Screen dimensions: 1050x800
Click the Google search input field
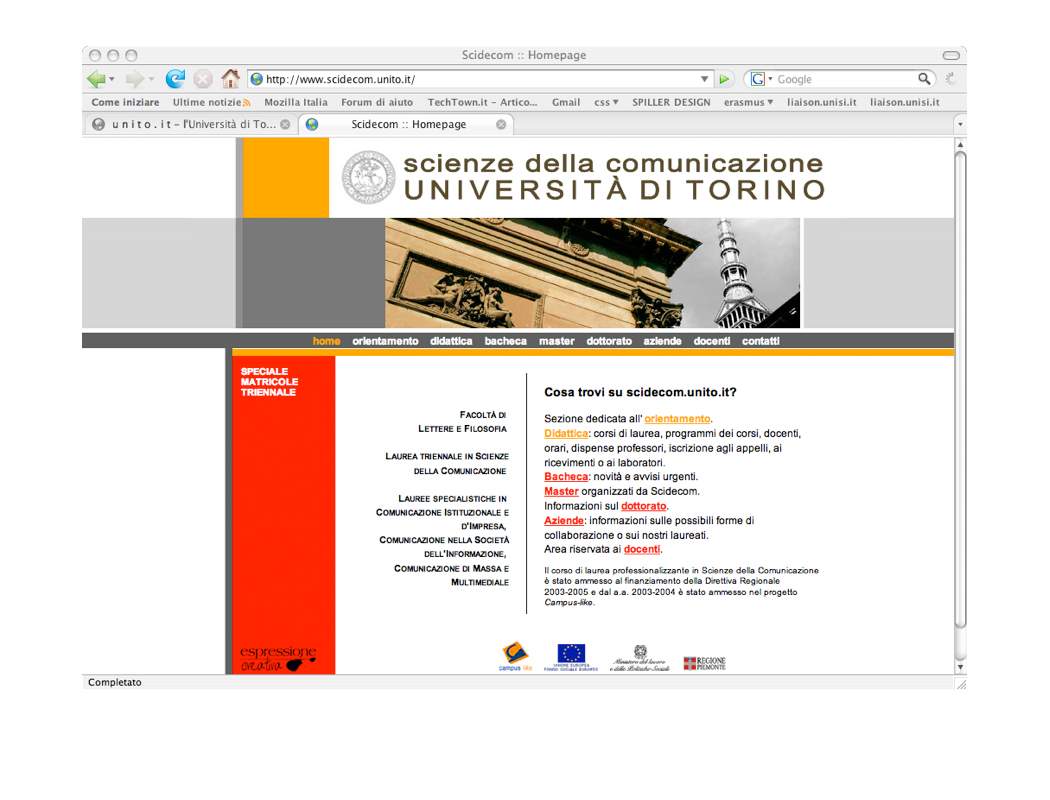coord(846,79)
